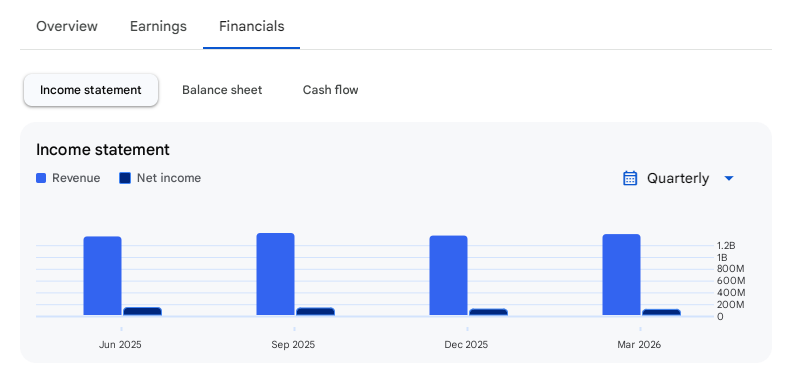Click the Dec 2025 net income bar
Viewport: 792px width, 385px height.
488,312
